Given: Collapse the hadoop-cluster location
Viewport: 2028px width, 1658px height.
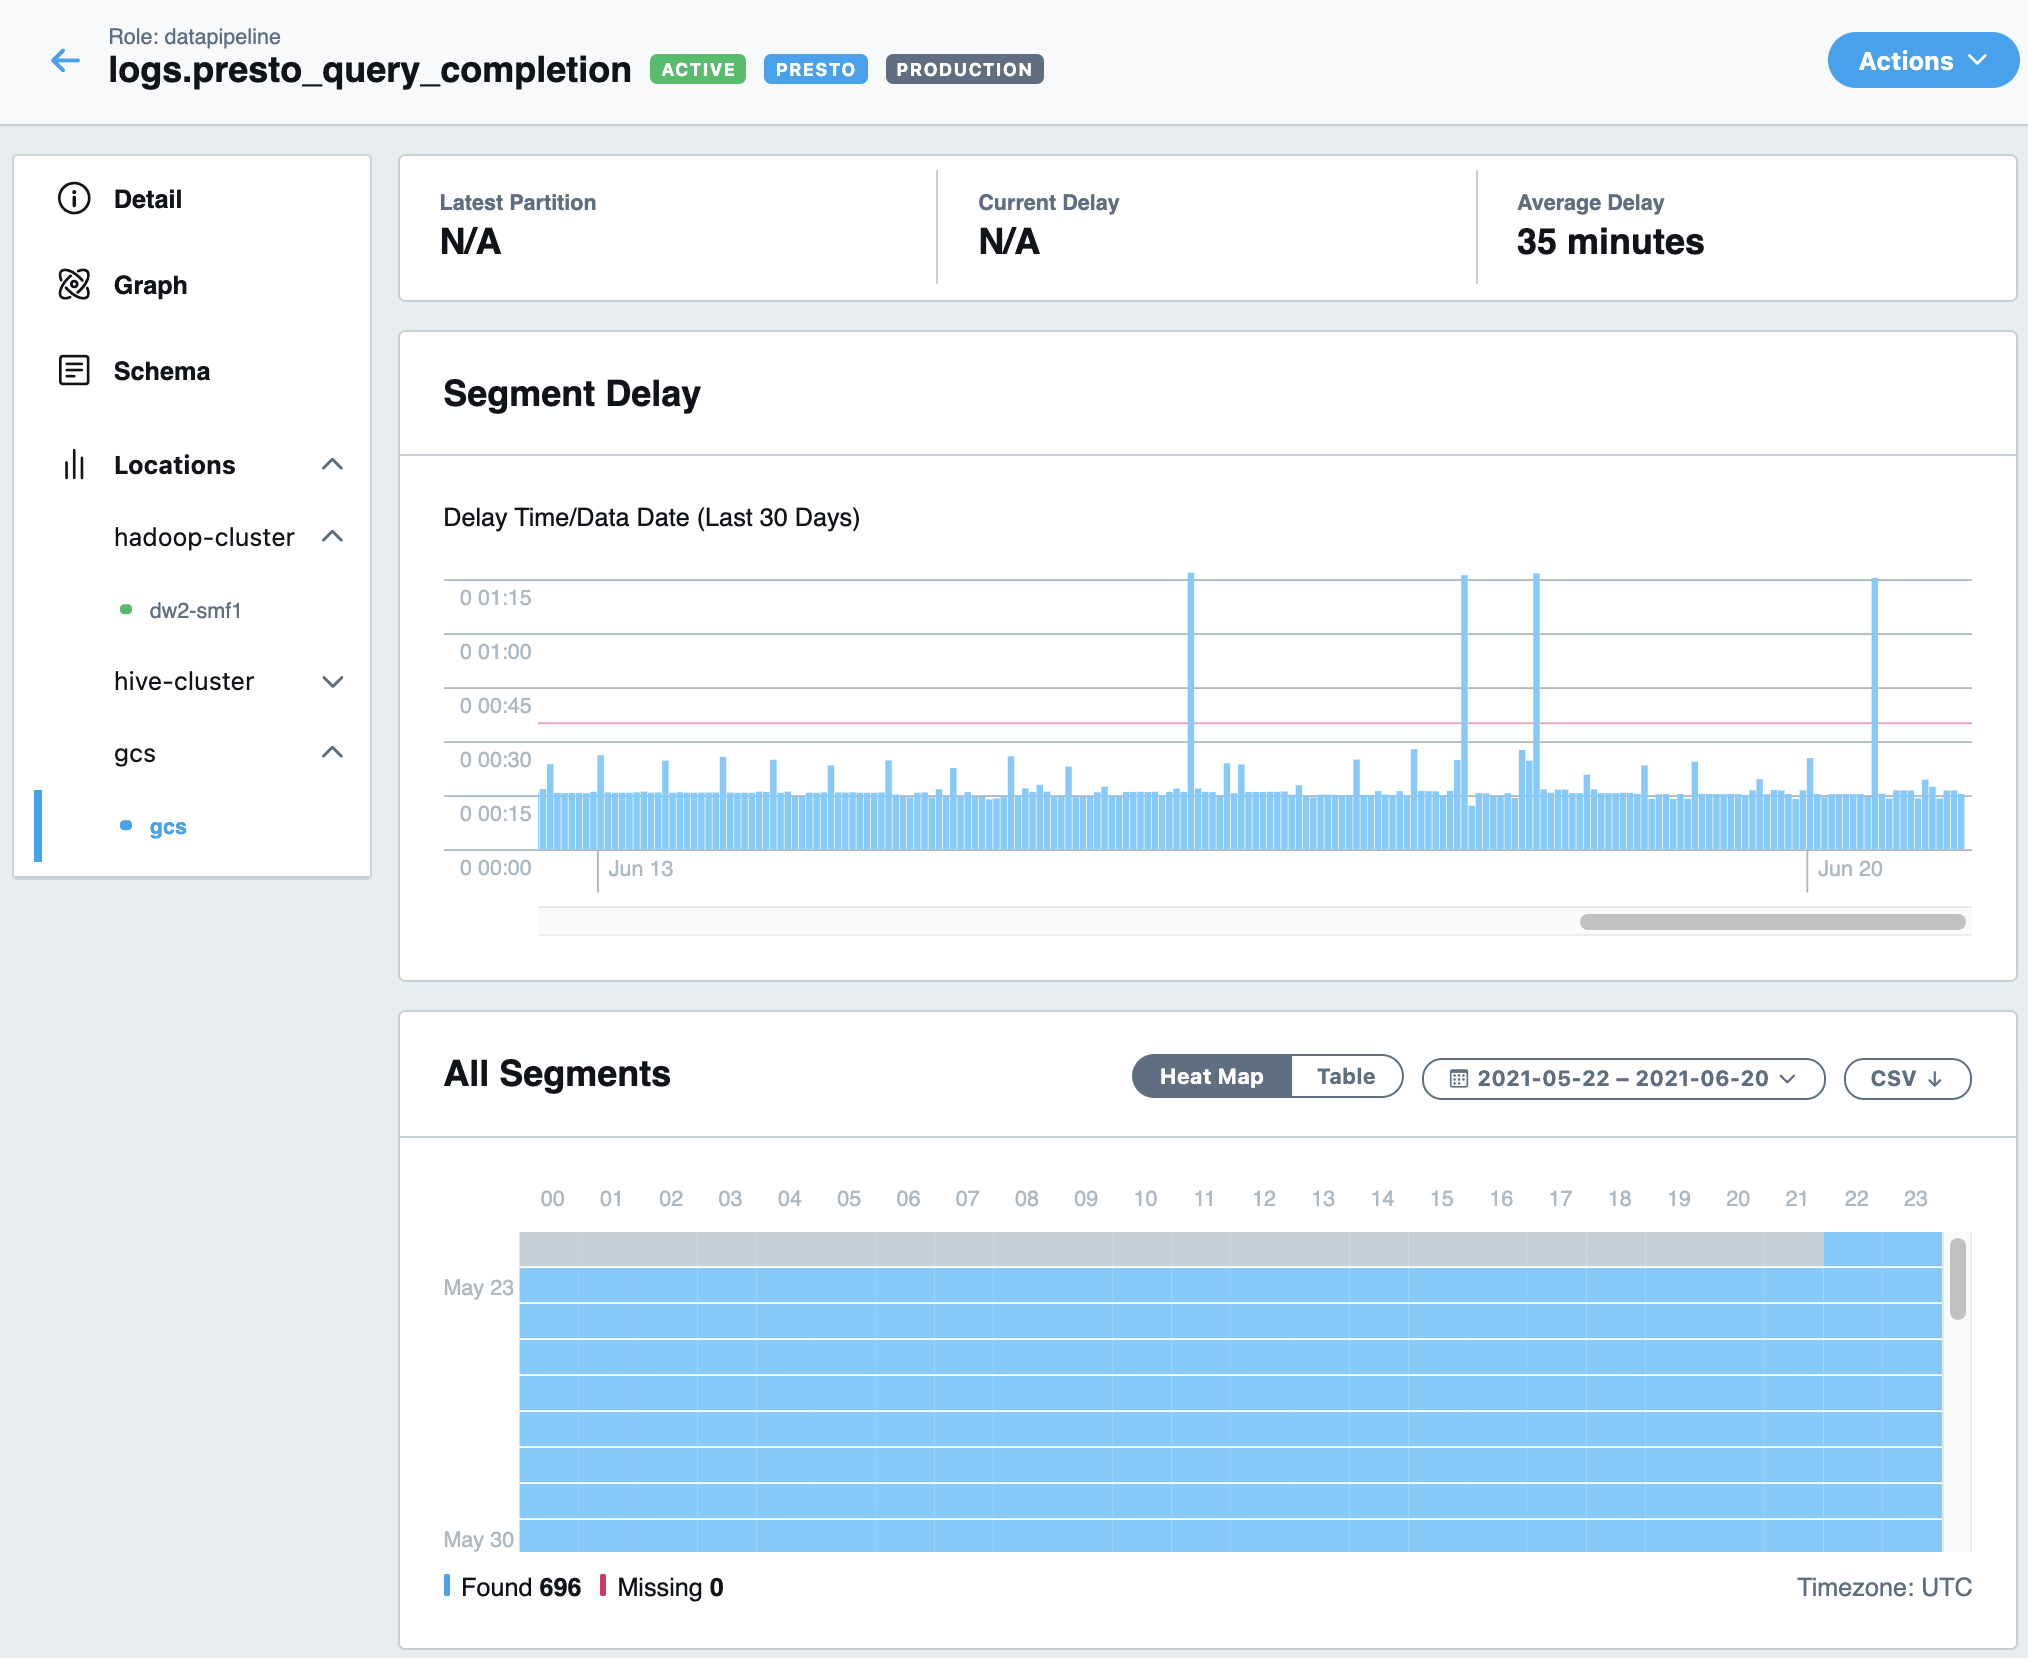Looking at the screenshot, I should tap(332, 537).
